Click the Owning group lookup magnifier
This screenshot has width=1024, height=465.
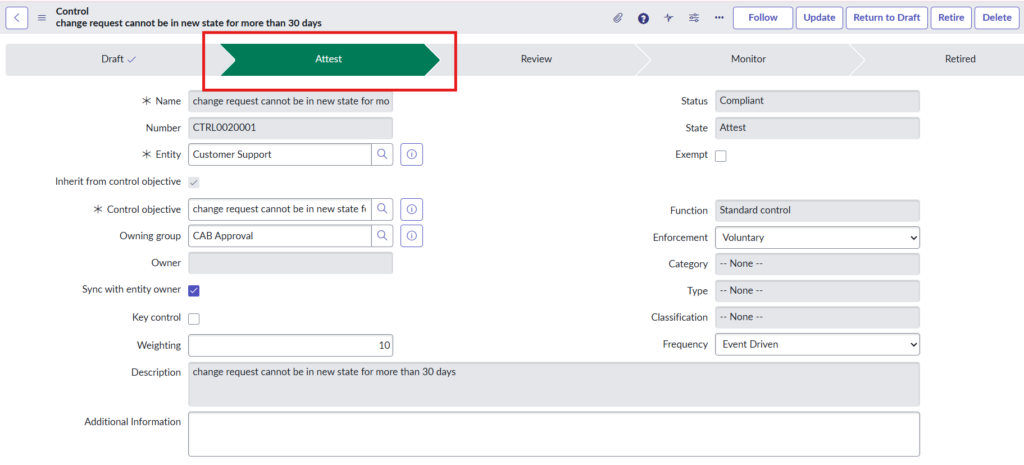point(382,236)
